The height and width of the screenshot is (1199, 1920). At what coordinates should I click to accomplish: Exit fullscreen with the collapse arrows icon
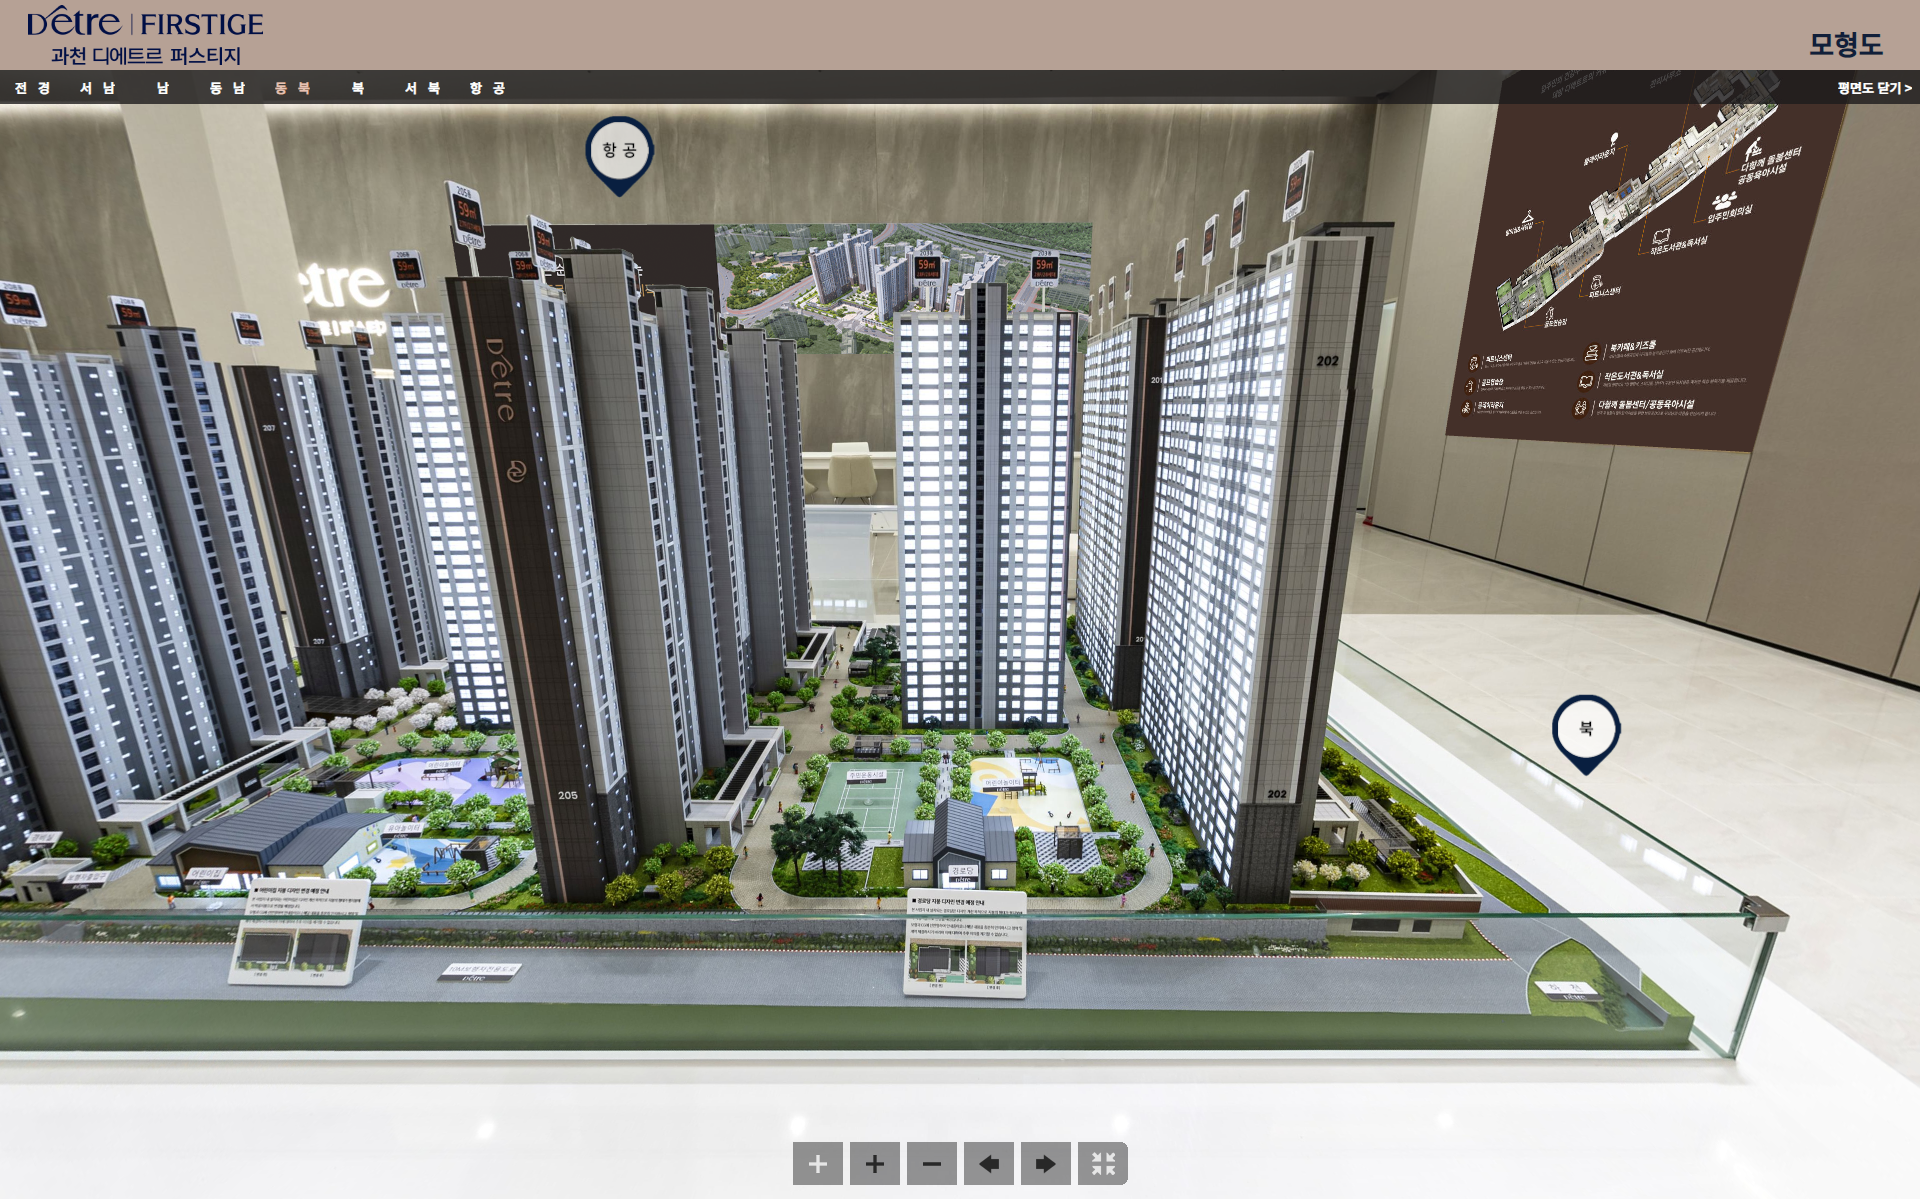pyautogui.click(x=1102, y=1164)
